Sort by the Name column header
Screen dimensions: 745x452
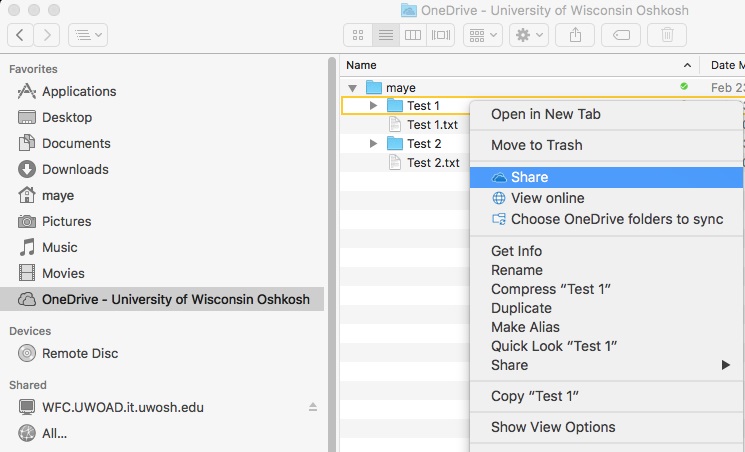519,65
